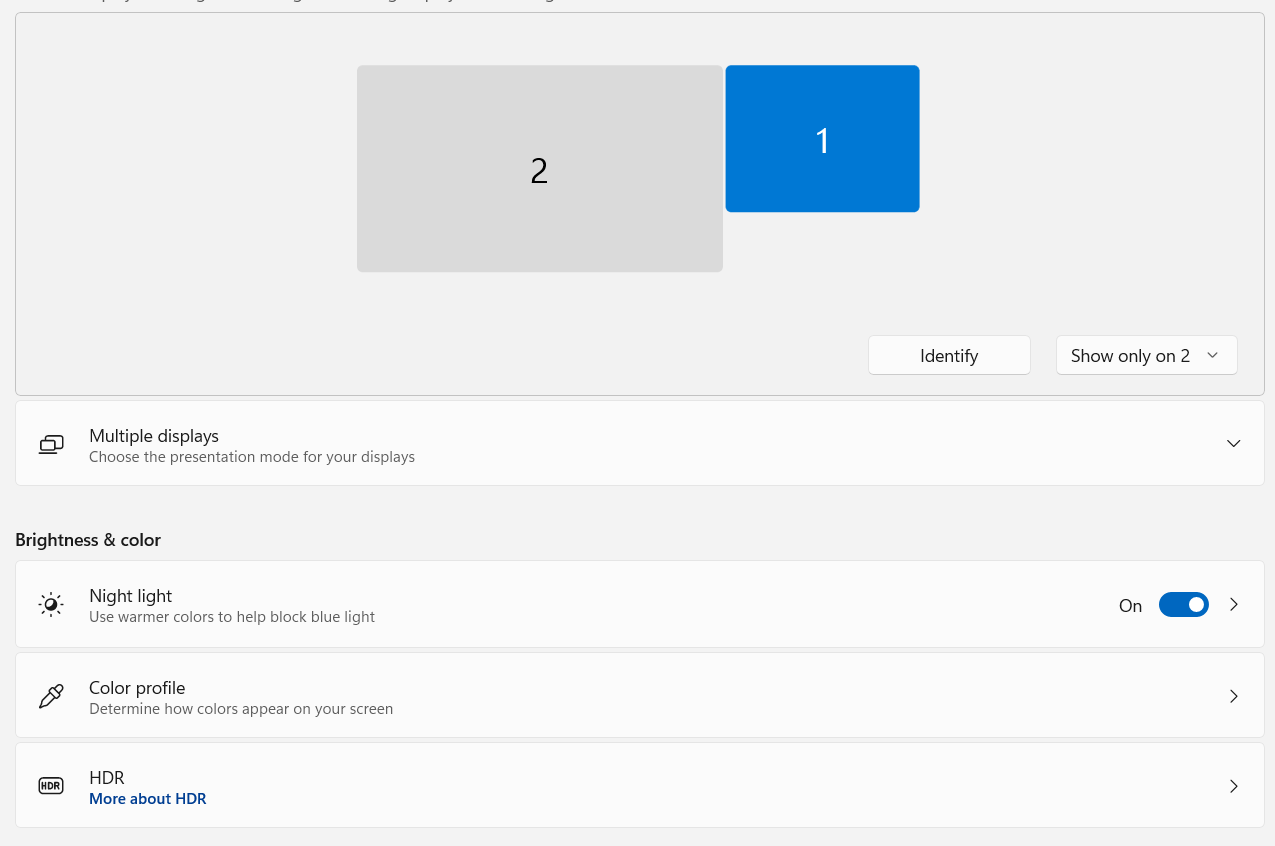
Task: Open the More about HDR link
Action: point(147,798)
